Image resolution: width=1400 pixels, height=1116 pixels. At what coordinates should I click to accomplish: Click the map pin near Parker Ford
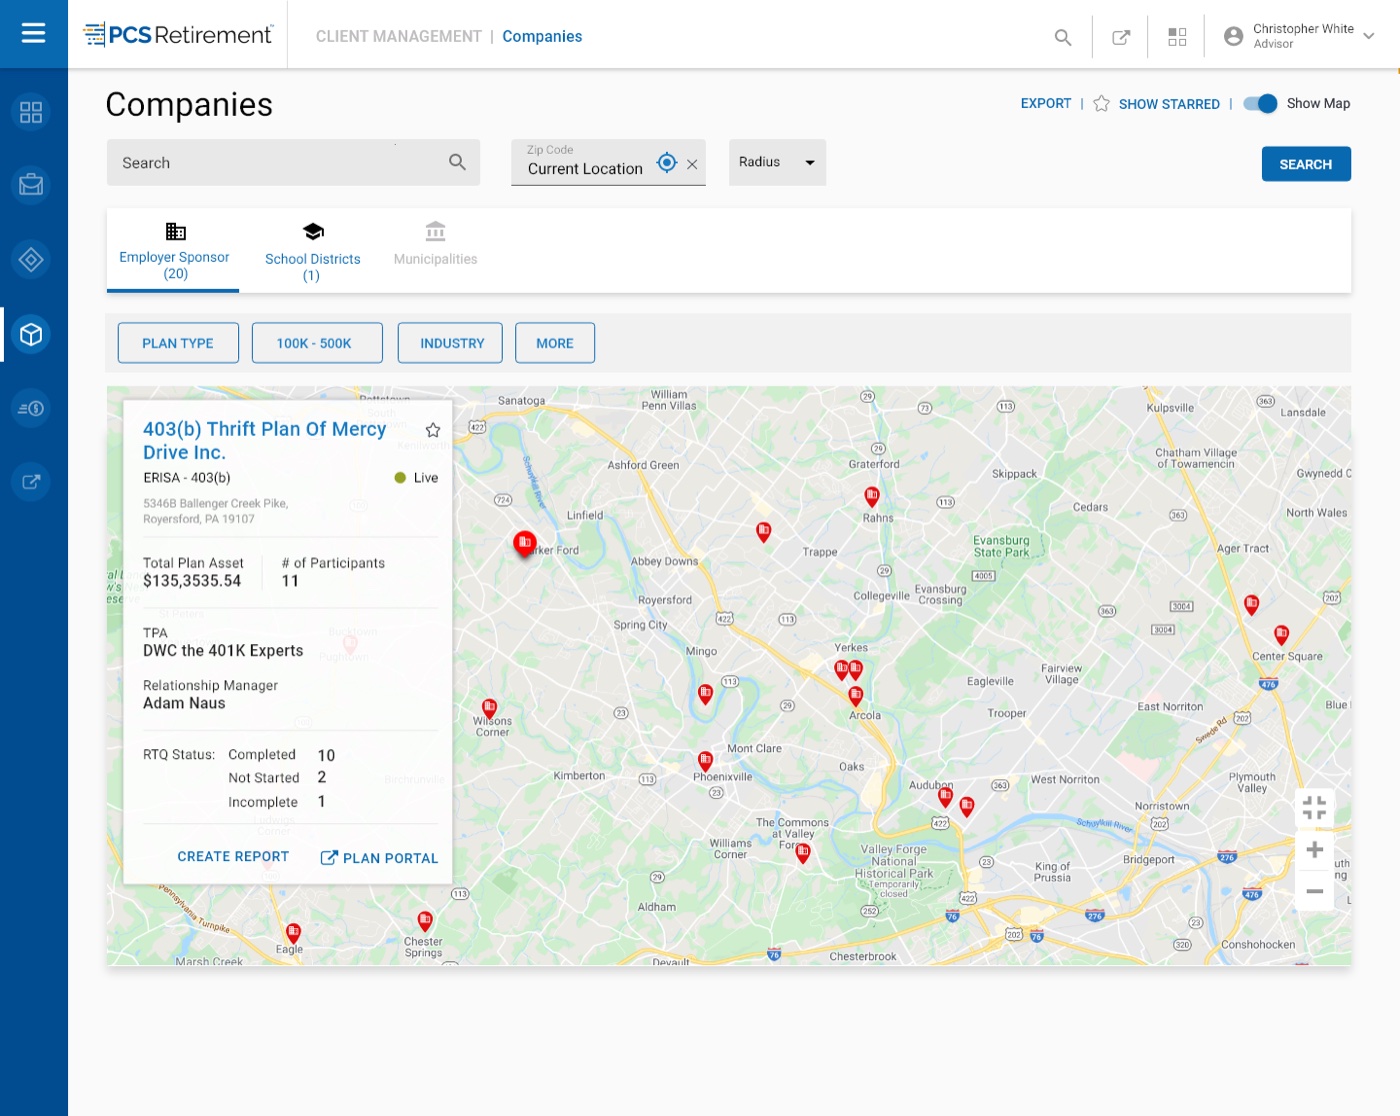click(524, 543)
